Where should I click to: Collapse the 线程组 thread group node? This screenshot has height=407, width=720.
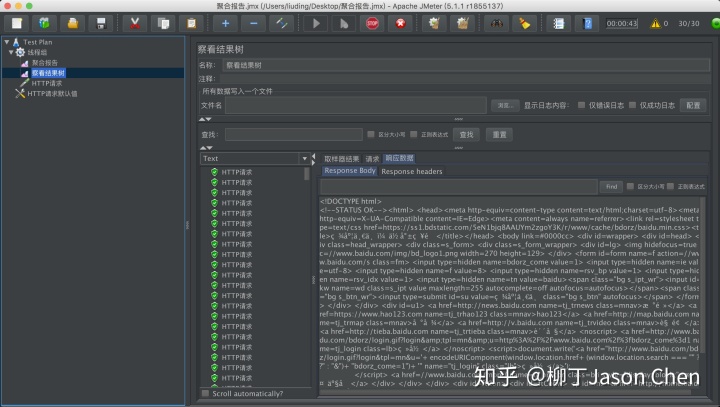(11, 52)
